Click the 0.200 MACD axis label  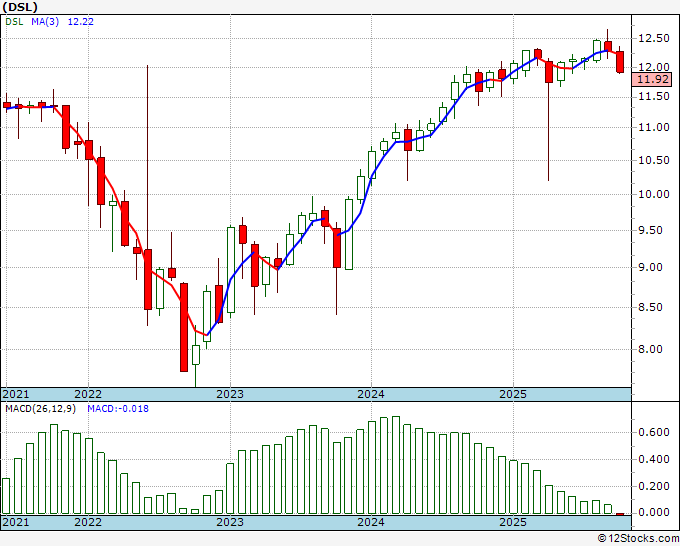click(x=654, y=486)
